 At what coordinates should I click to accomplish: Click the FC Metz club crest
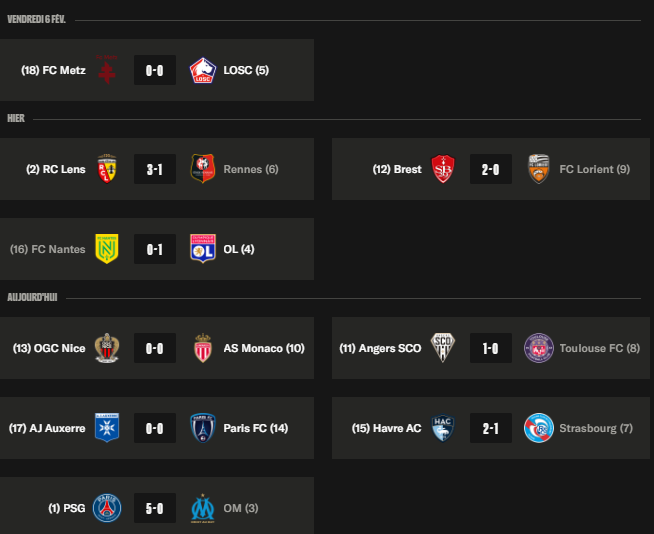pyautogui.click(x=107, y=70)
